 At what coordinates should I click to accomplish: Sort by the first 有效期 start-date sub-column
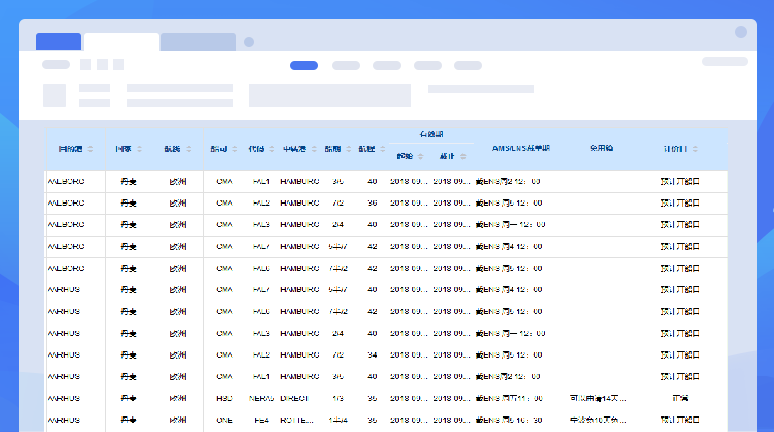coord(420,157)
